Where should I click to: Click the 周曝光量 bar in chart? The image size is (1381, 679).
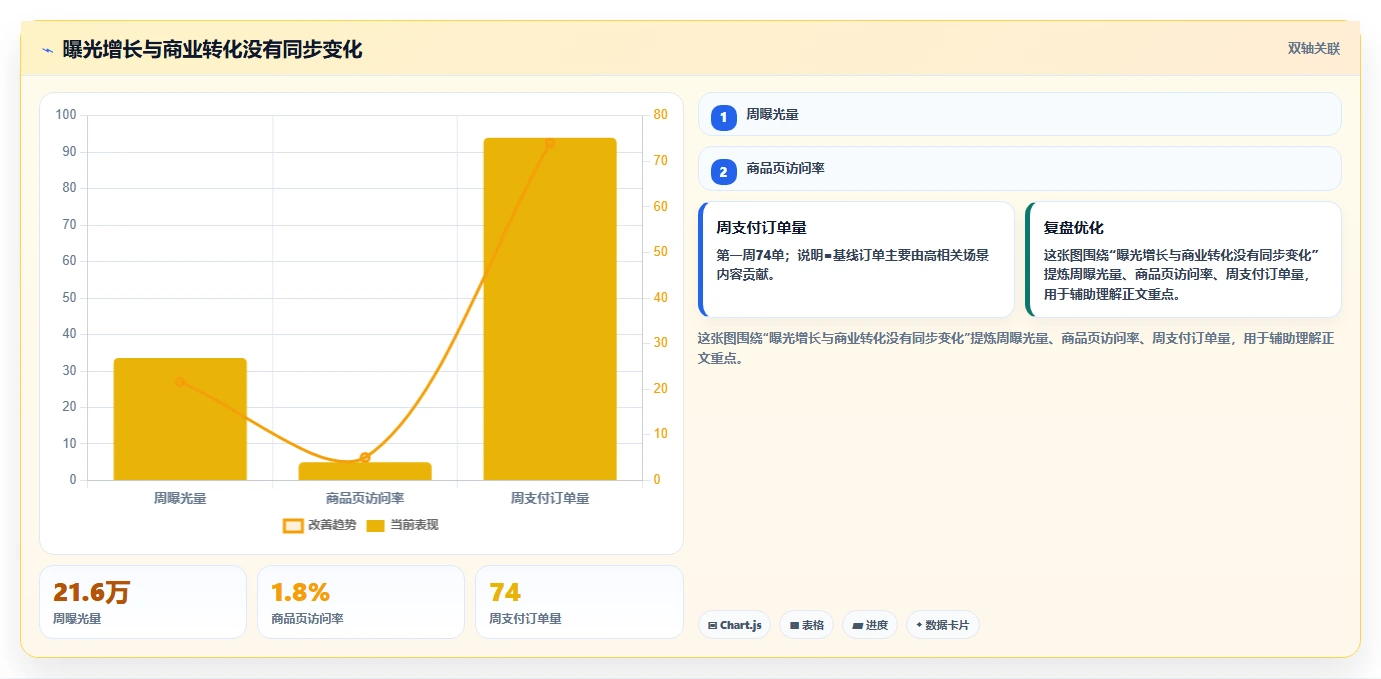(180, 419)
